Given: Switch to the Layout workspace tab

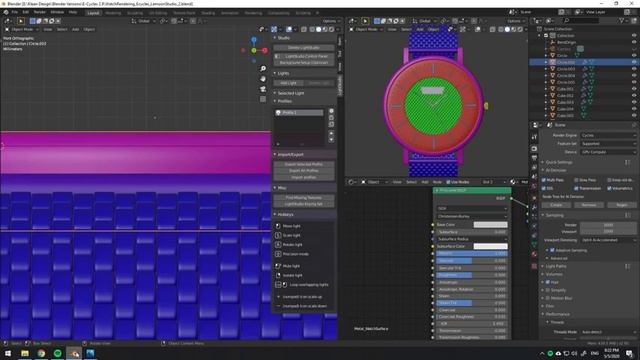Looking at the screenshot, I should pyautogui.click(x=93, y=13).
